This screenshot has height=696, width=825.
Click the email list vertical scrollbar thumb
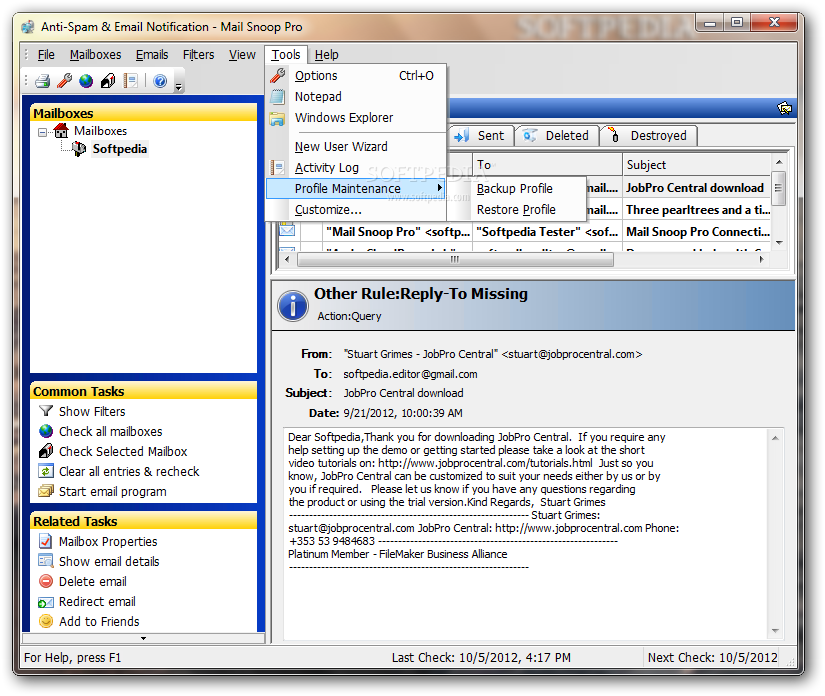point(779,188)
